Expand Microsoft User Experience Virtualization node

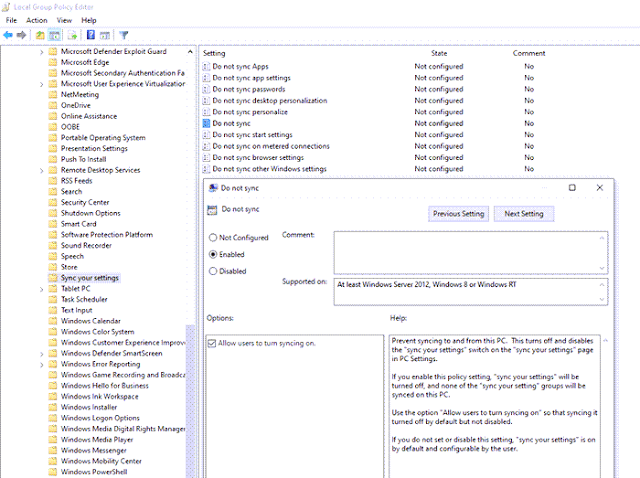(42, 84)
